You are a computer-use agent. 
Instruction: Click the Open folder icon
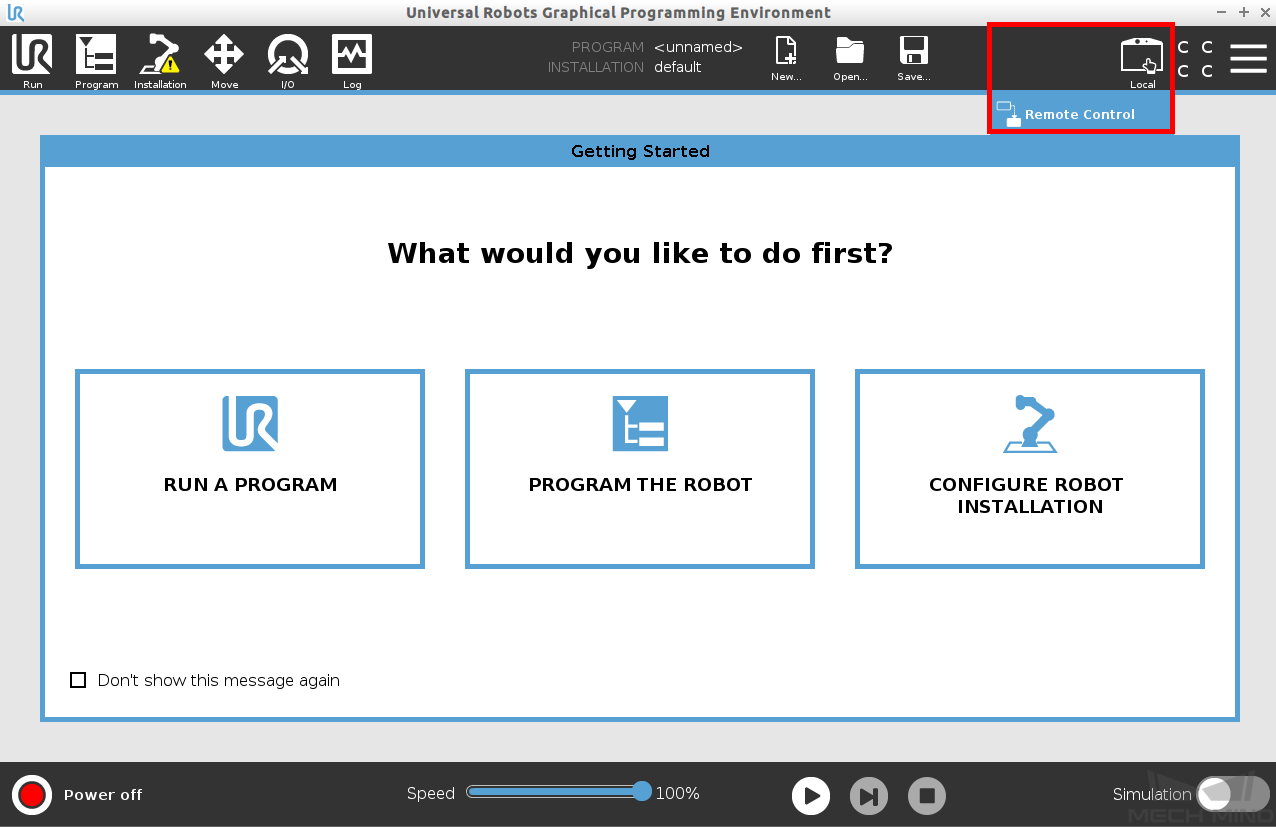[x=850, y=59]
